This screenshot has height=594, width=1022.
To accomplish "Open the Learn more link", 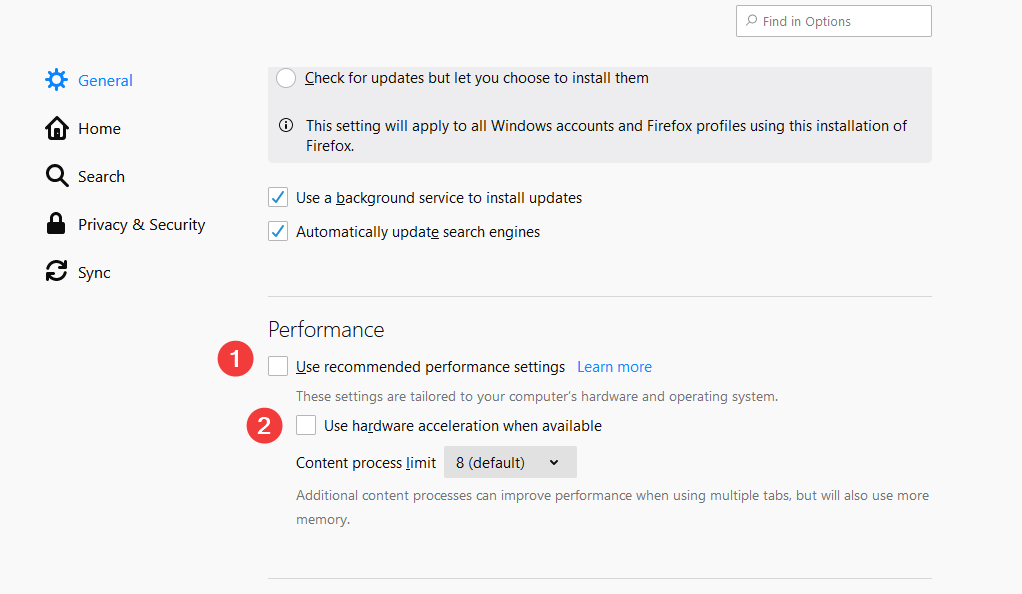I will coord(615,367).
